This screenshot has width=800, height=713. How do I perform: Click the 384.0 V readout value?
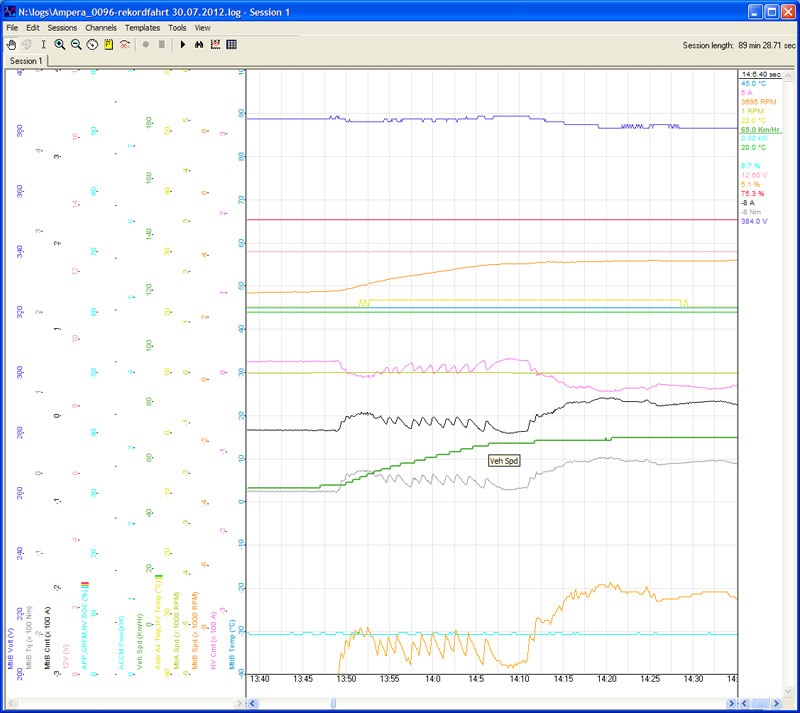coord(754,220)
